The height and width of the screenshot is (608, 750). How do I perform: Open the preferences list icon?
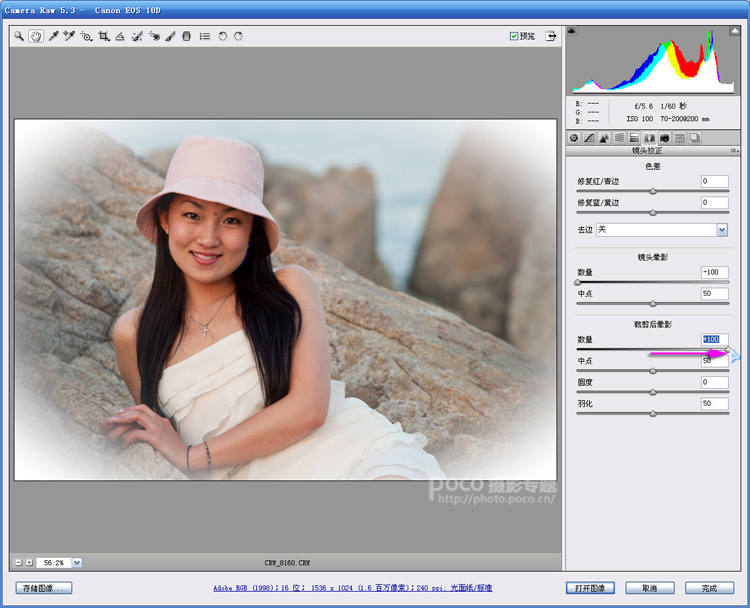[x=205, y=36]
